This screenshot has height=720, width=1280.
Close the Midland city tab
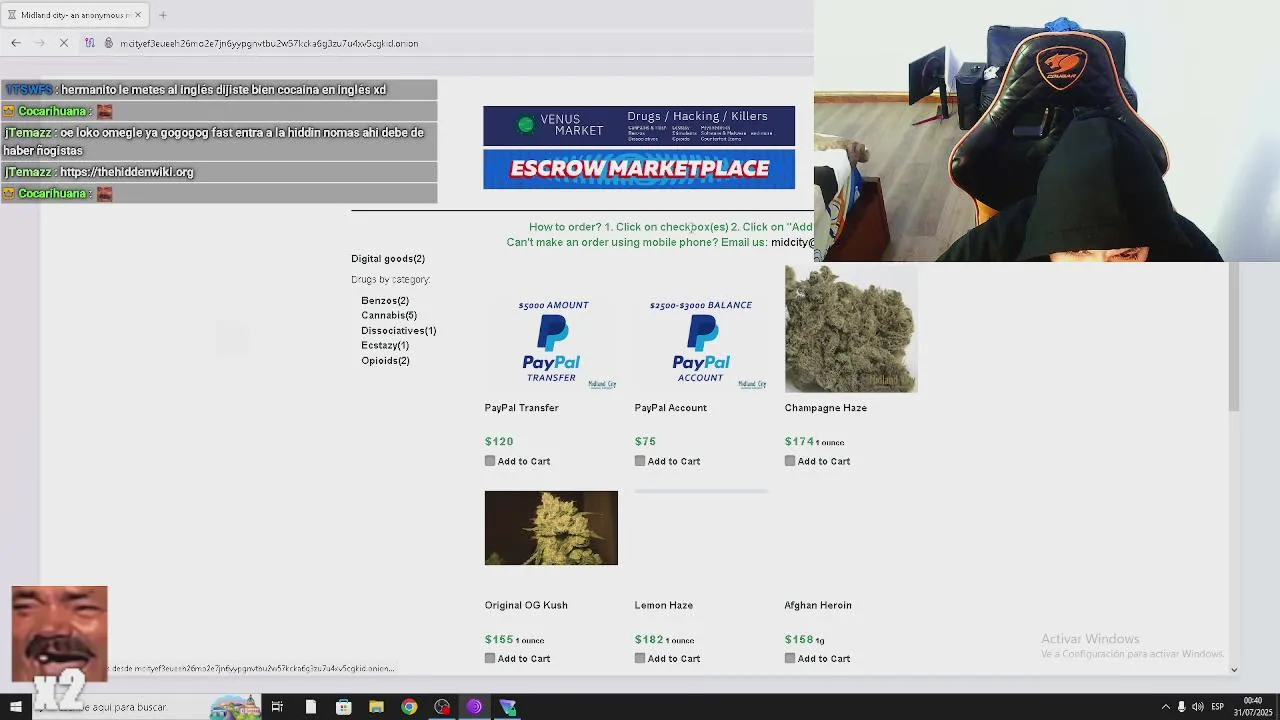coord(138,15)
